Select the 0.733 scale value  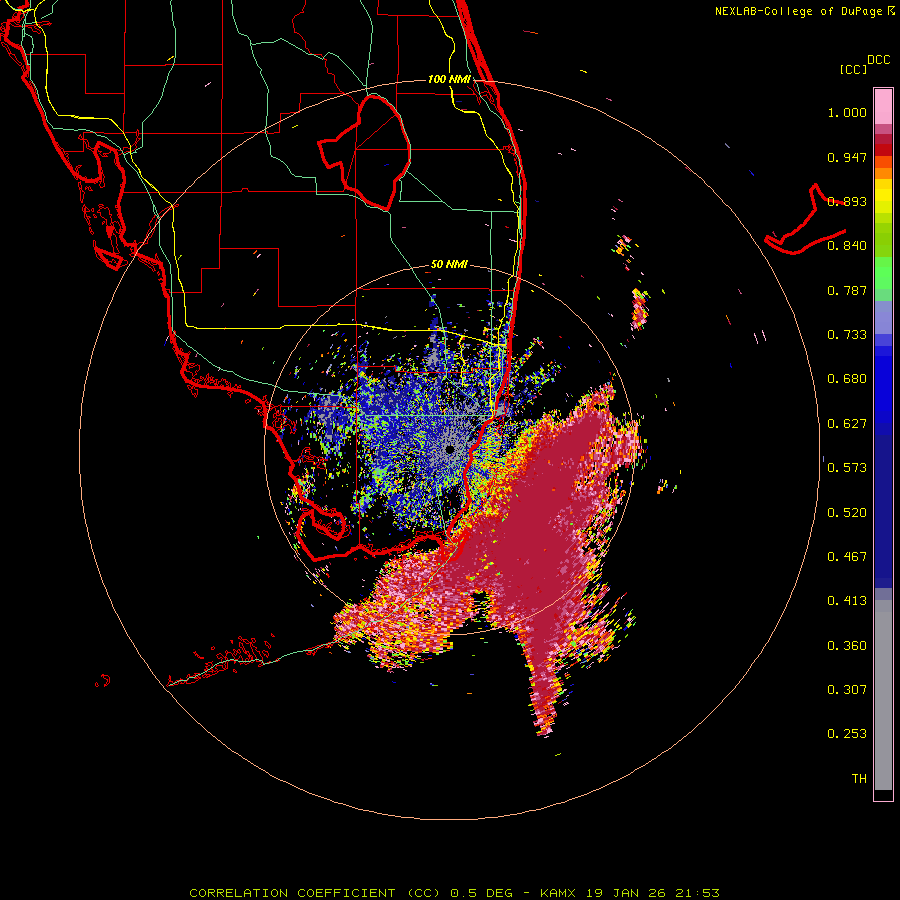coord(847,335)
